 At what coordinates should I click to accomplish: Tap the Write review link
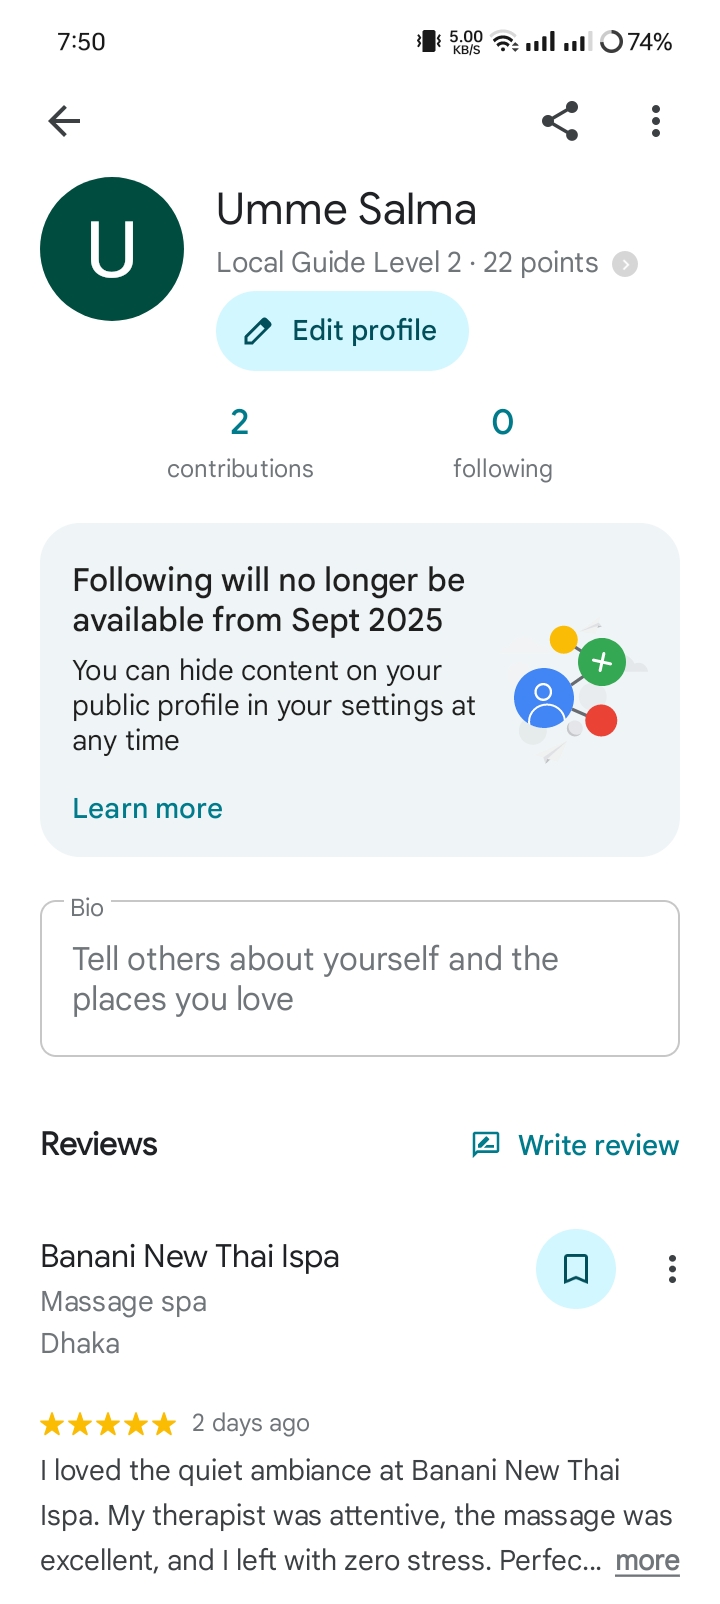pos(598,1145)
